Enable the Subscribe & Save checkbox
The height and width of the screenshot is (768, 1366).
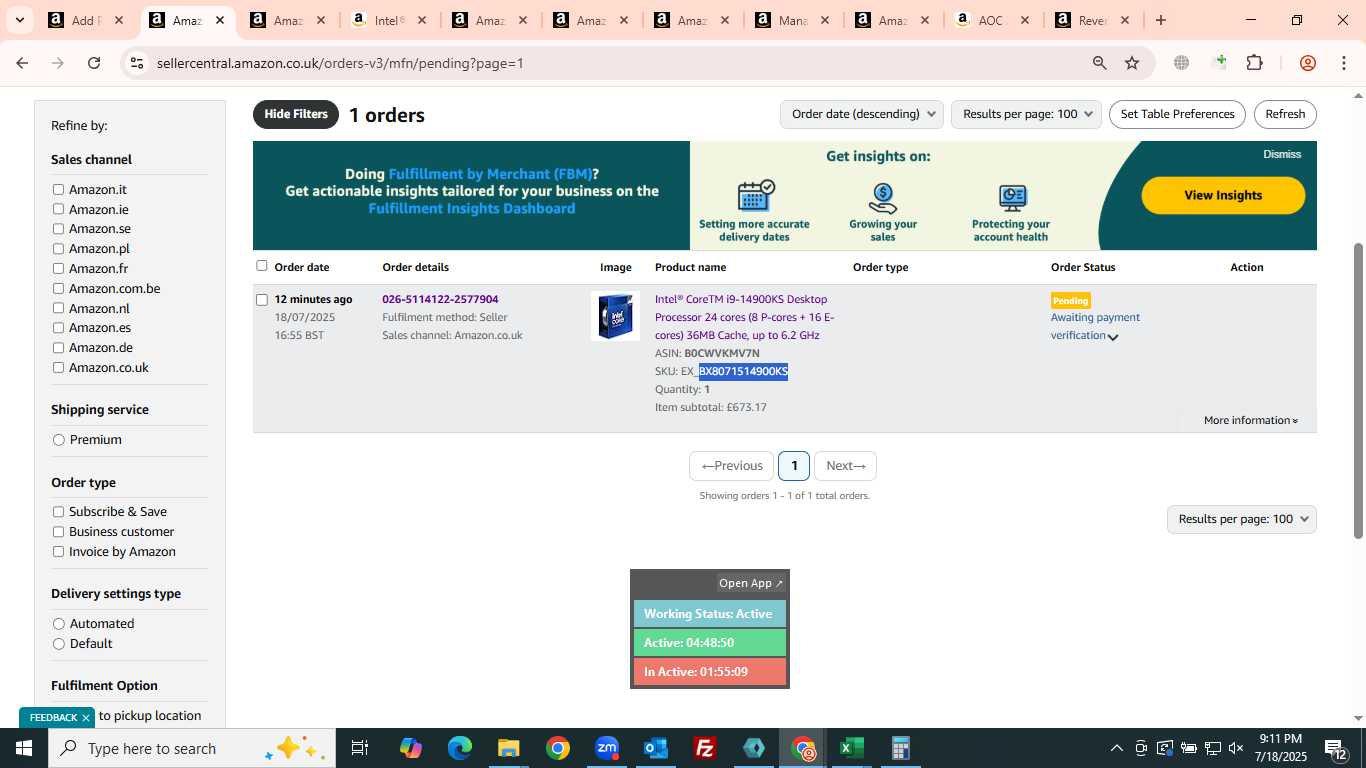click(x=58, y=512)
